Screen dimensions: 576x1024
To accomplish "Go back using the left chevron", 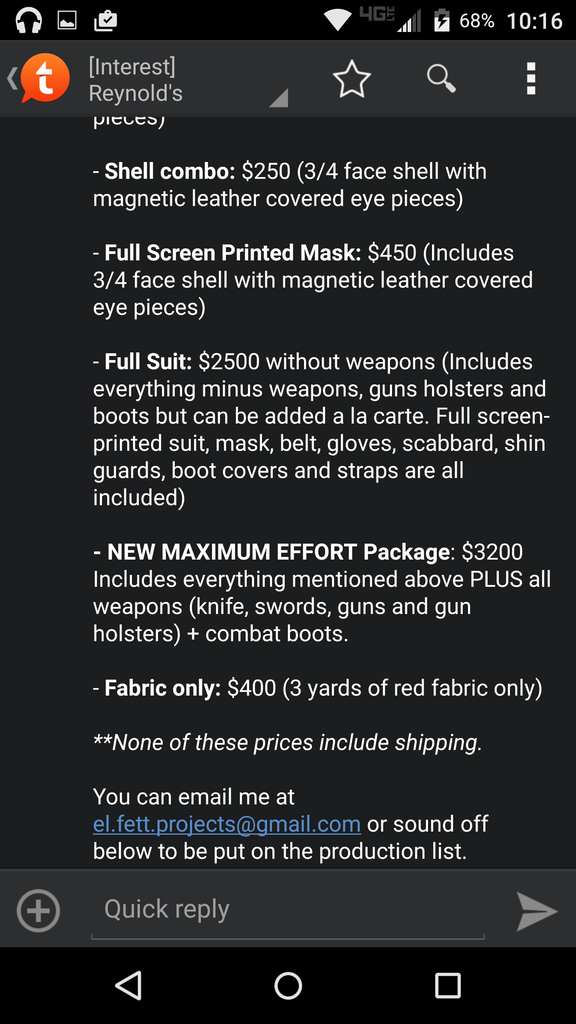I will 11,78.
